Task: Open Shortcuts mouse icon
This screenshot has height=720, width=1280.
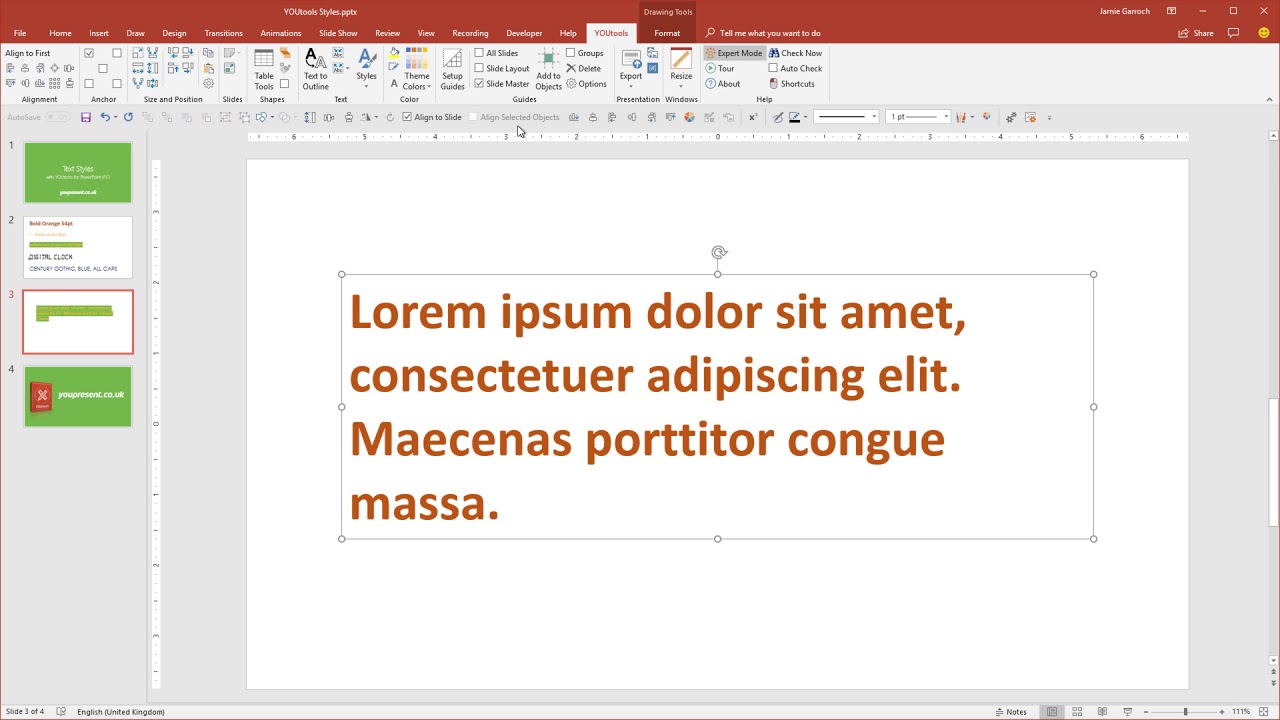Action: tap(774, 84)
